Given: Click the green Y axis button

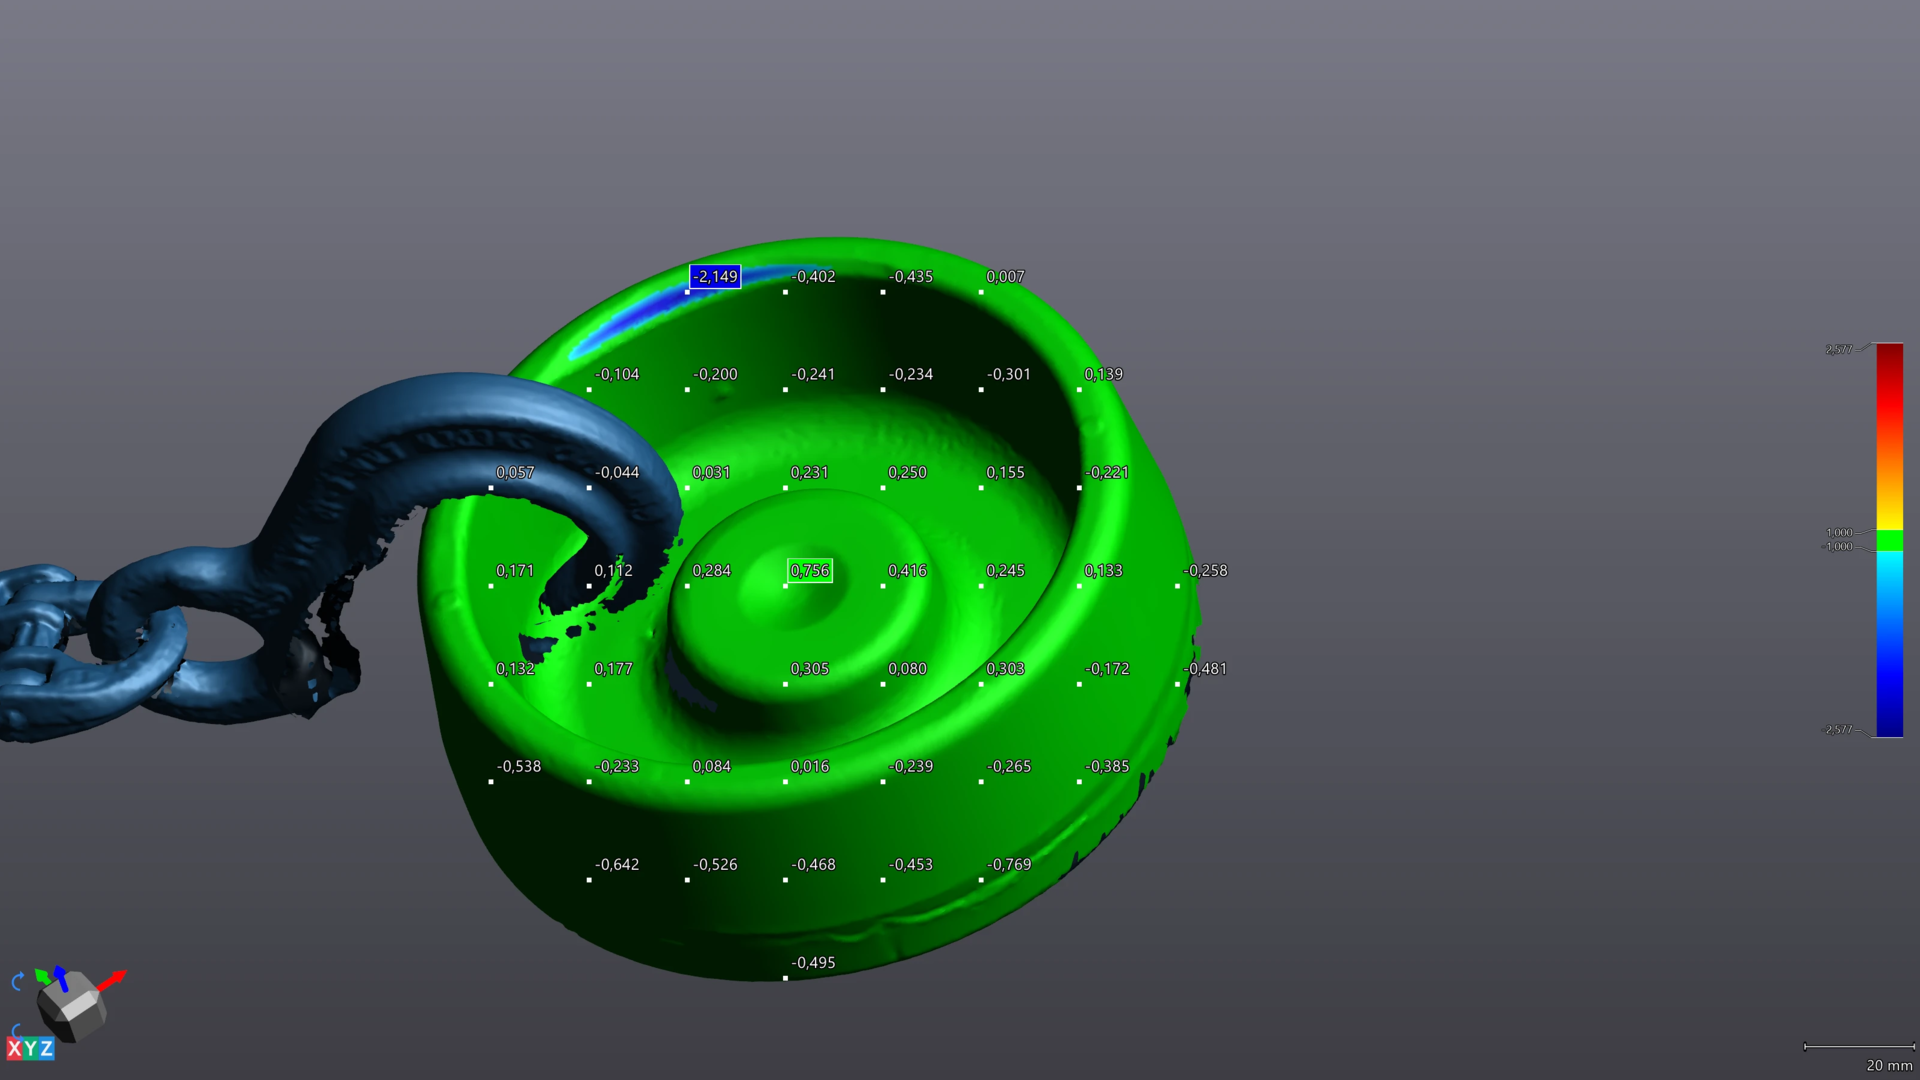Looking at the screenshot, I should [30, 1048].
